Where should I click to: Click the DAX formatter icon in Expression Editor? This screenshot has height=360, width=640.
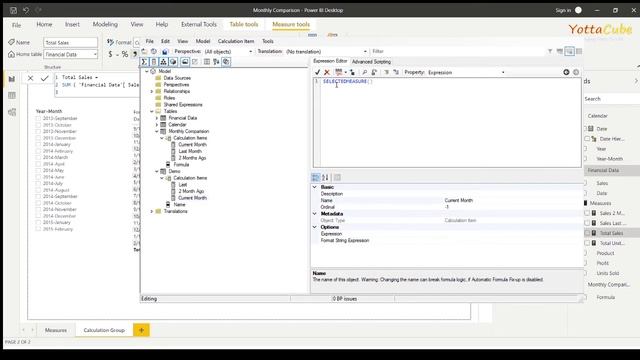pos(338,72)
